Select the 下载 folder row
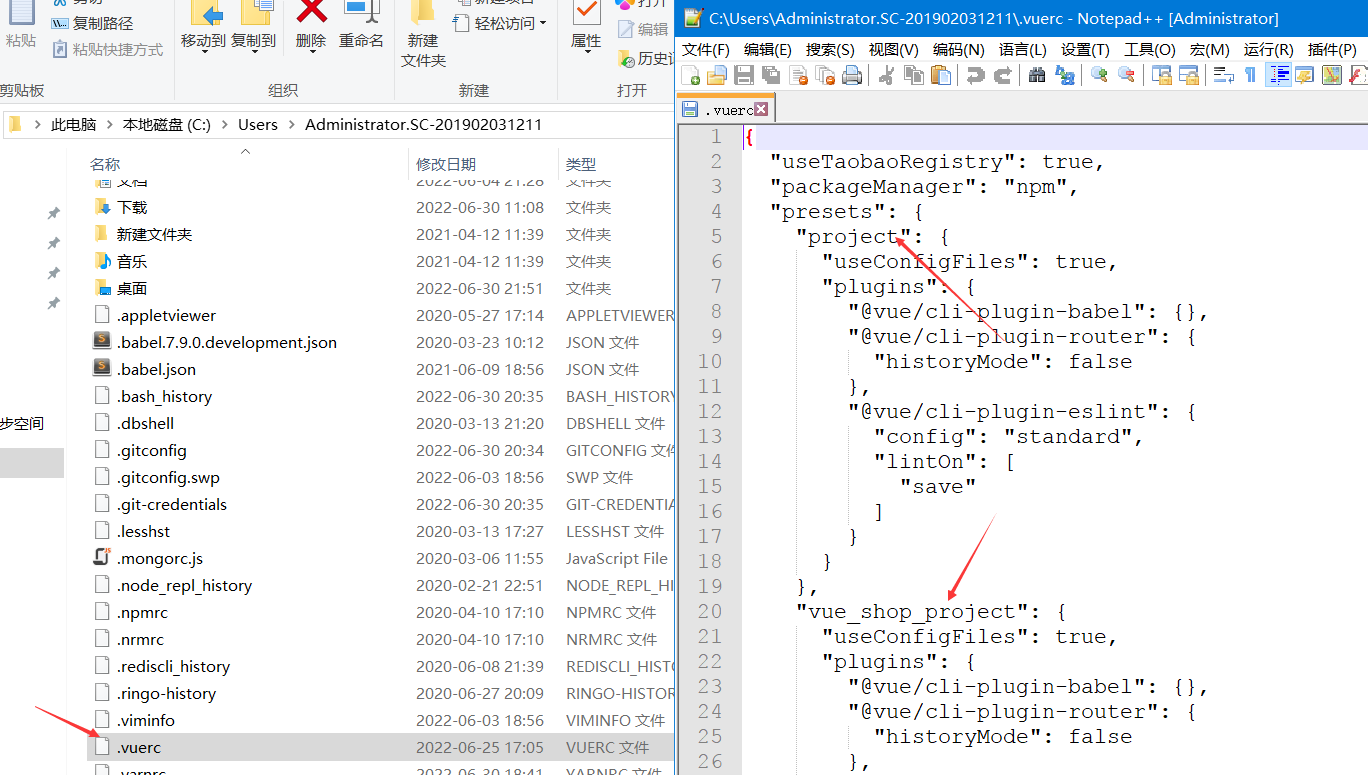The width and height of the screenshot is (1368, 775). [380, 207]
